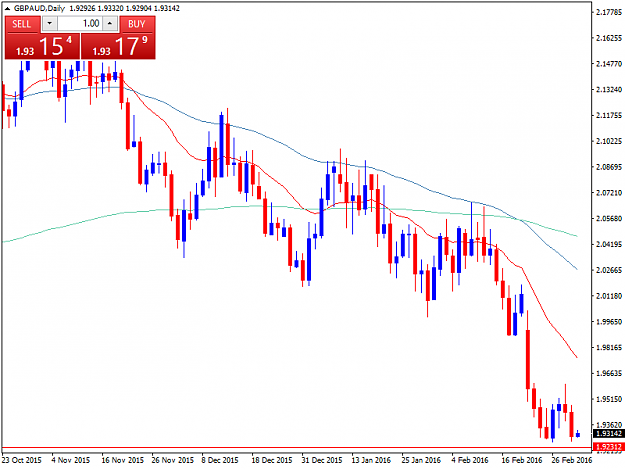
Task: Click the 16 Nov 2015 date label
Action: click(x=122, y=460)
